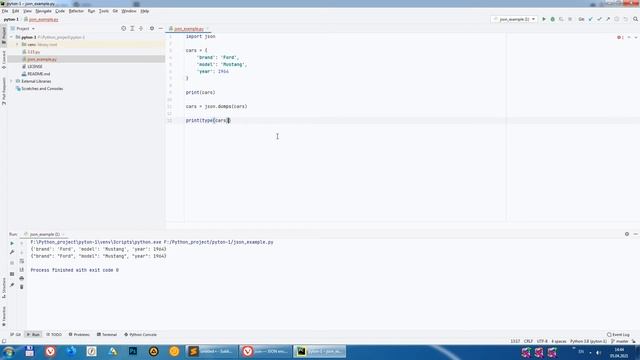Screen dimensions: 640x360
Task: Open the Tools menu
Action: coord(104,11)
